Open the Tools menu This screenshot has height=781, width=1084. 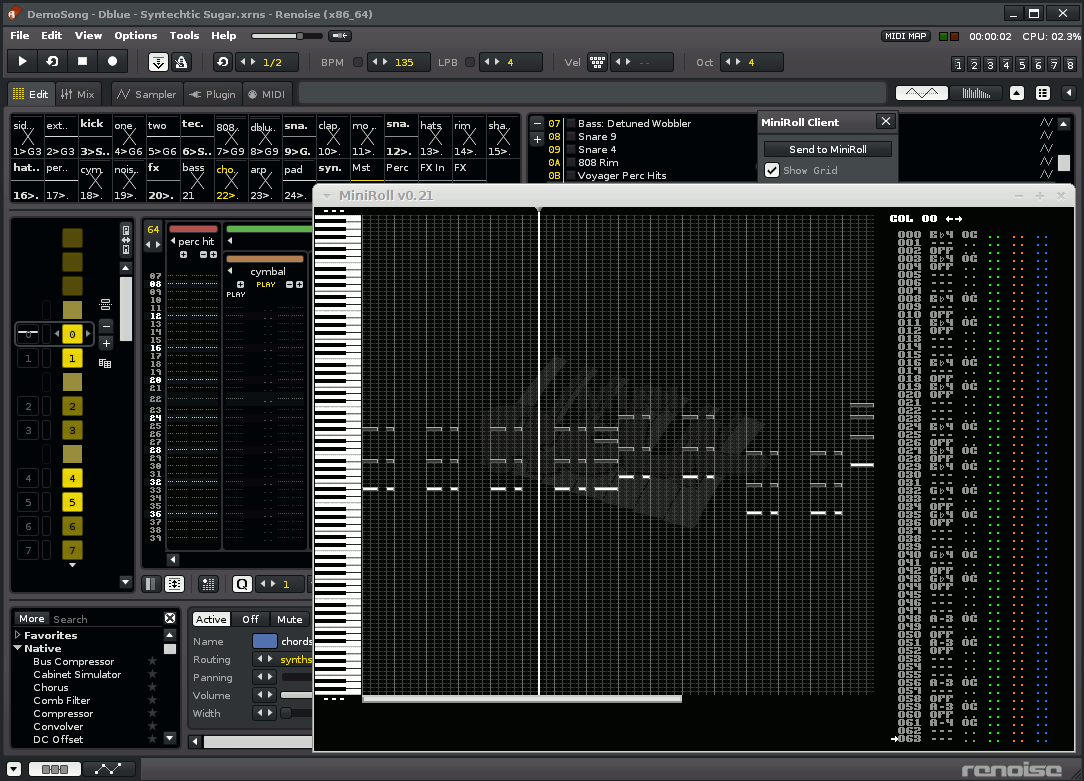185,35
